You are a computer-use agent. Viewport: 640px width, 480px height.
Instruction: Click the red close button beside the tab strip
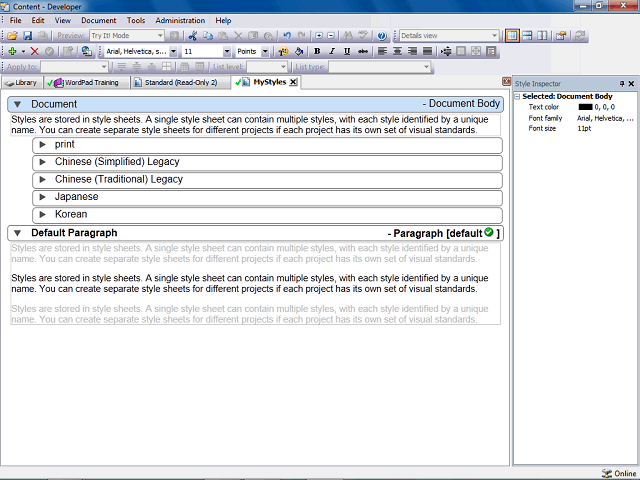(506, 82)
